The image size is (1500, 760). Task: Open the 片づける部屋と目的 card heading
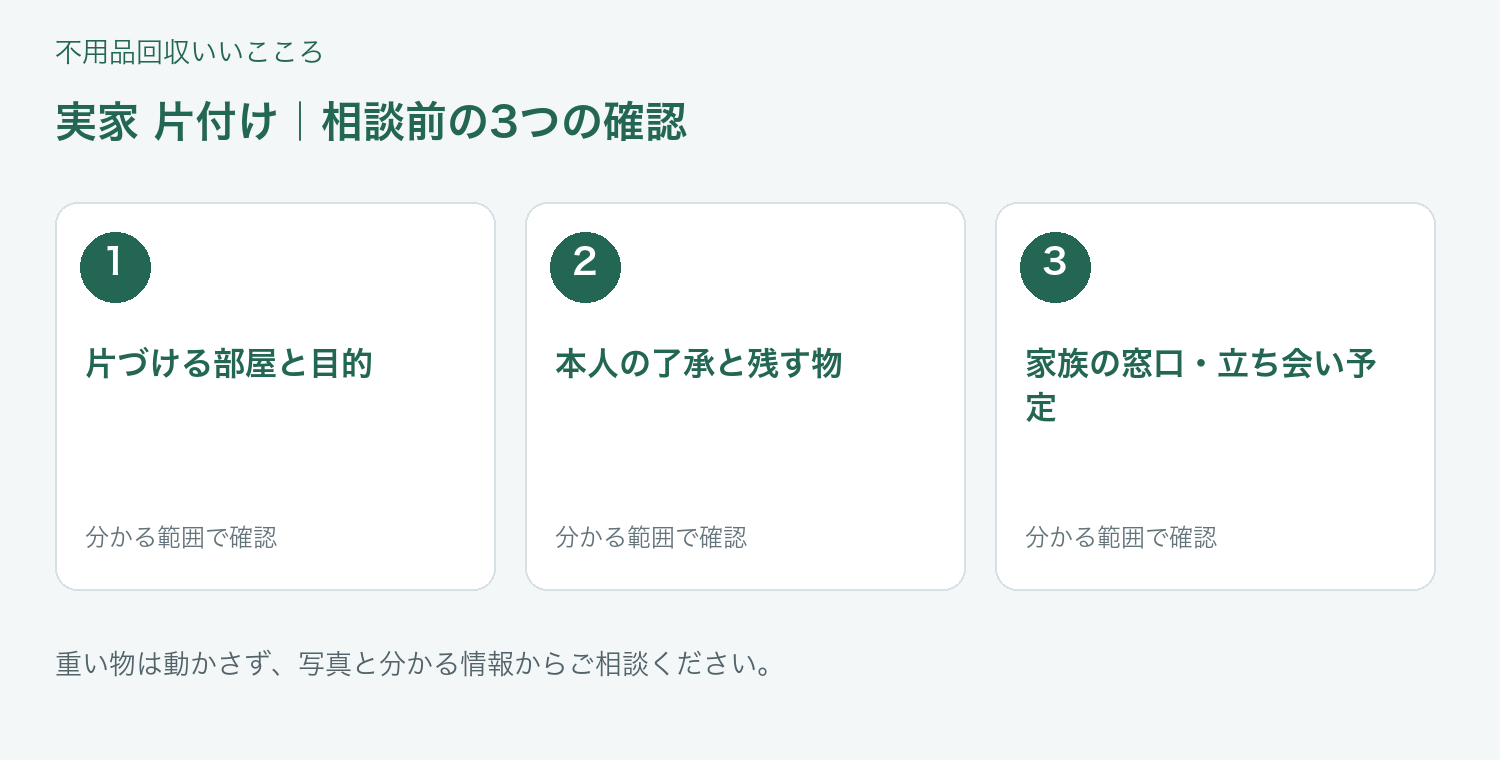229,364
